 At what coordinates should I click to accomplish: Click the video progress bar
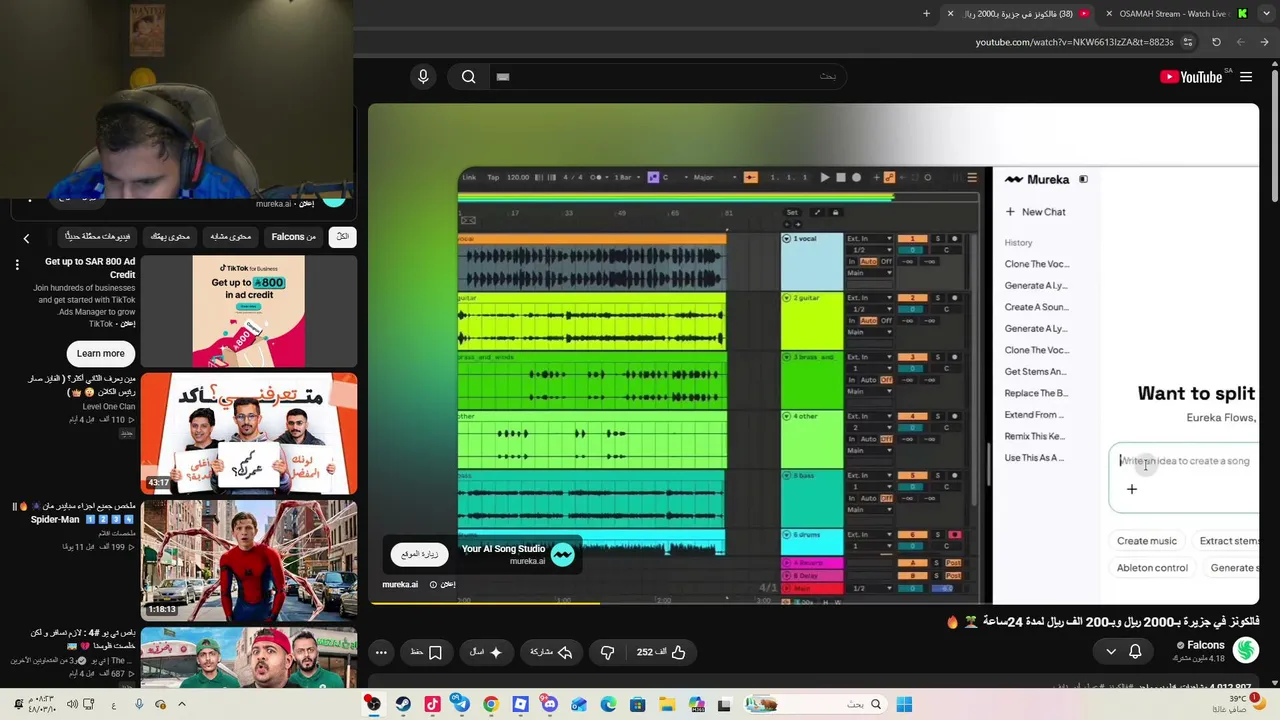tap(813, 603)
